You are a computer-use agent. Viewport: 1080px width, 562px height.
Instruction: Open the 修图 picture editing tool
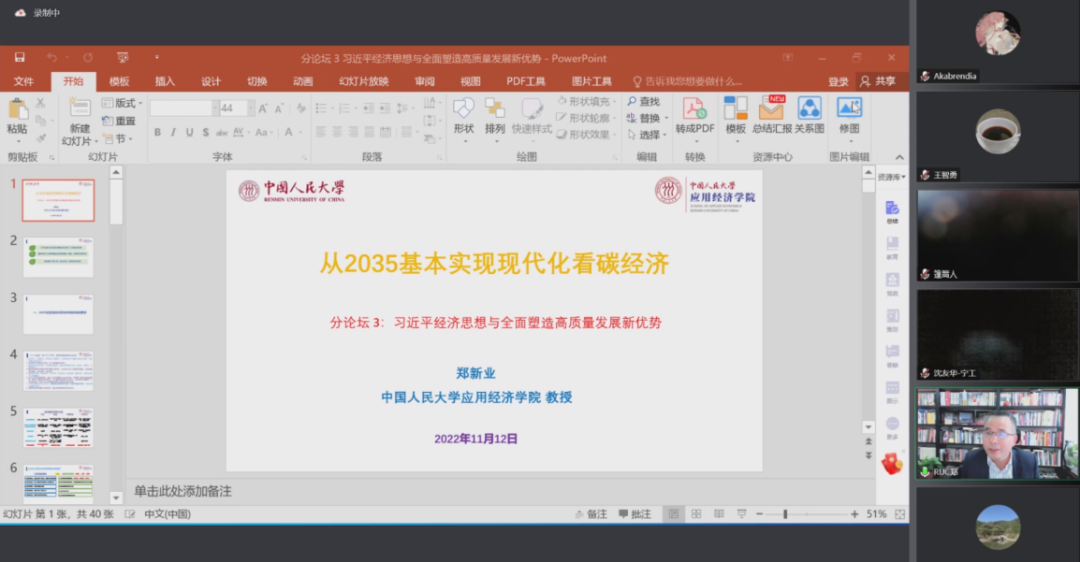tap(849, 109)
